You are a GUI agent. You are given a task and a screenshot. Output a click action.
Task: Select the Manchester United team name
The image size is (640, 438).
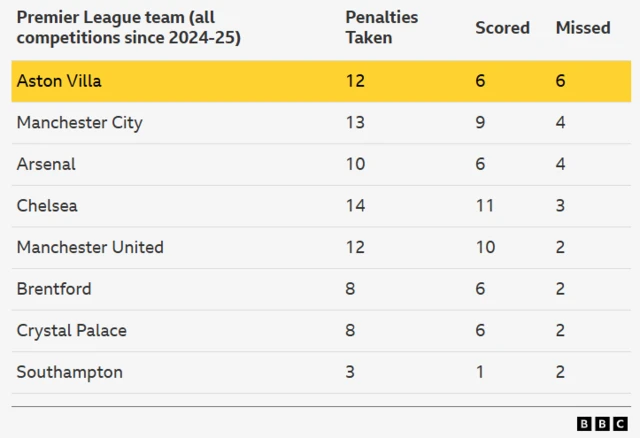pos(90,247)
